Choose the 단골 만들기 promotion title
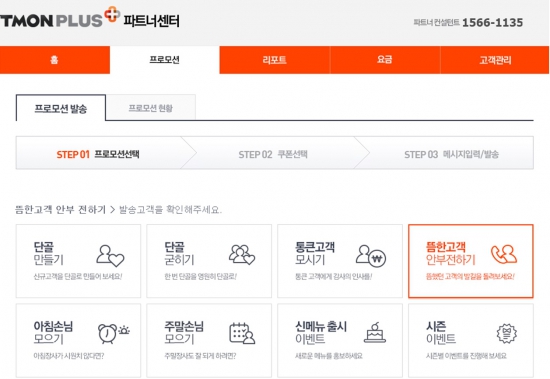Image resolution: width=550 pixels, height=379 pixels. click(48, 253)
